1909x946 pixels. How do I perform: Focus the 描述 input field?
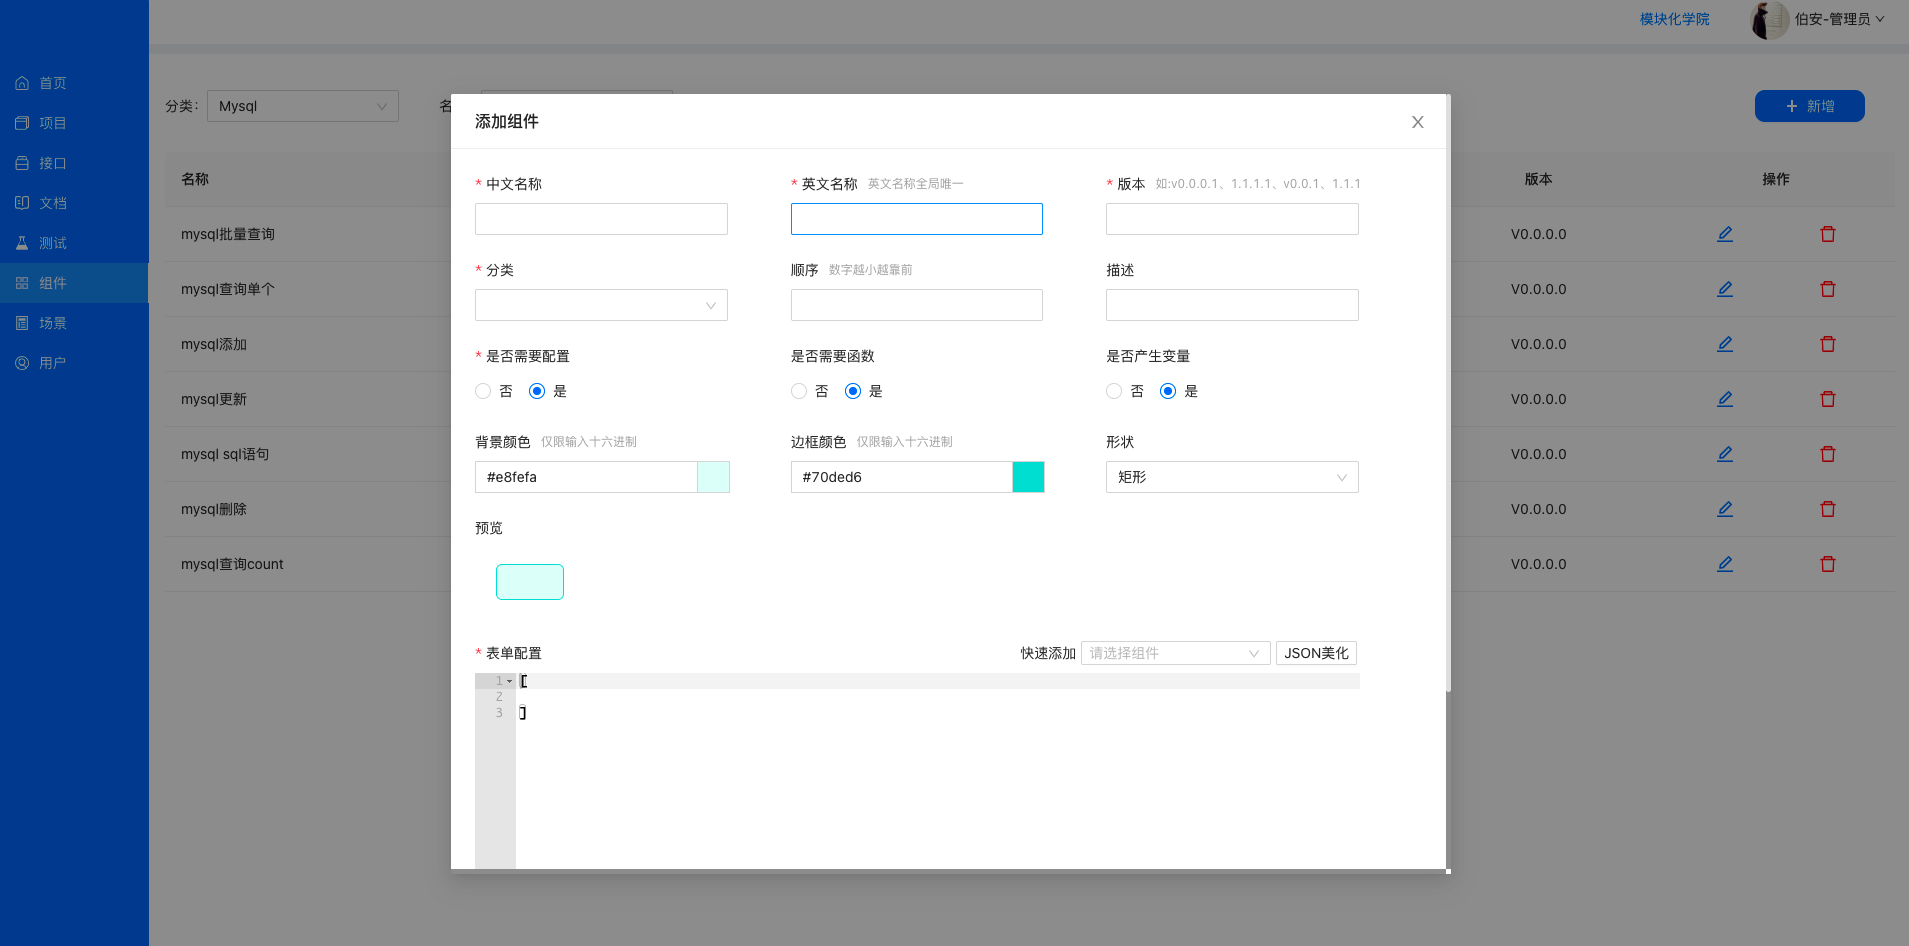coord(1232,305)
